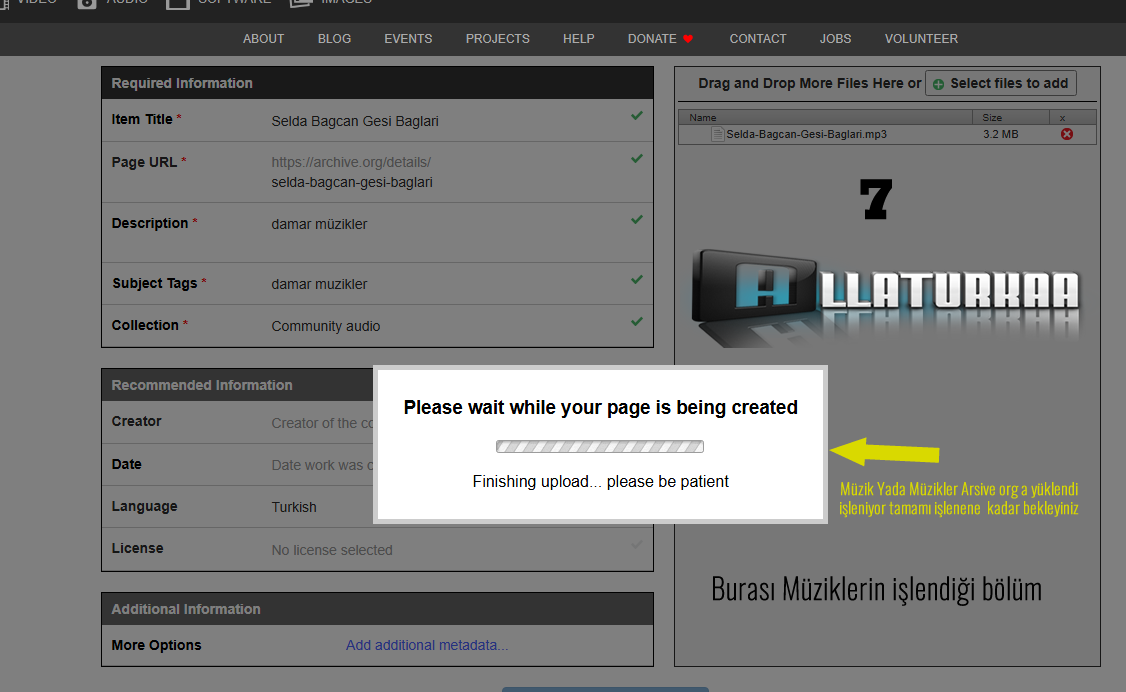
Task: Click the mp3 file document icon
Action: (717, 134)
